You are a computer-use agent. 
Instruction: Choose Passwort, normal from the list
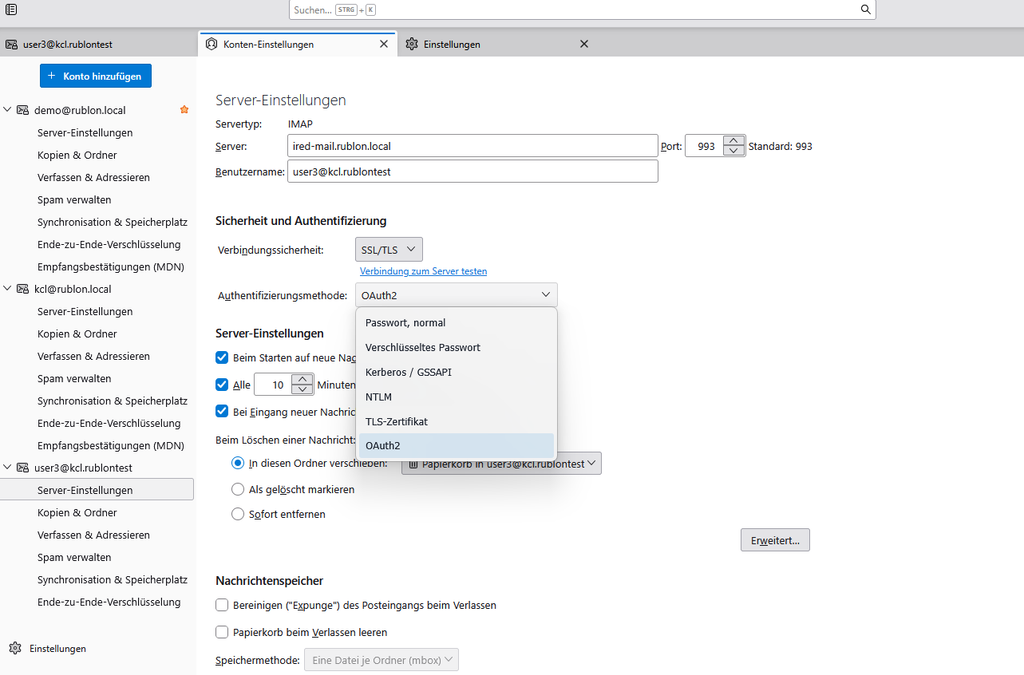click(x=456, y=322)
